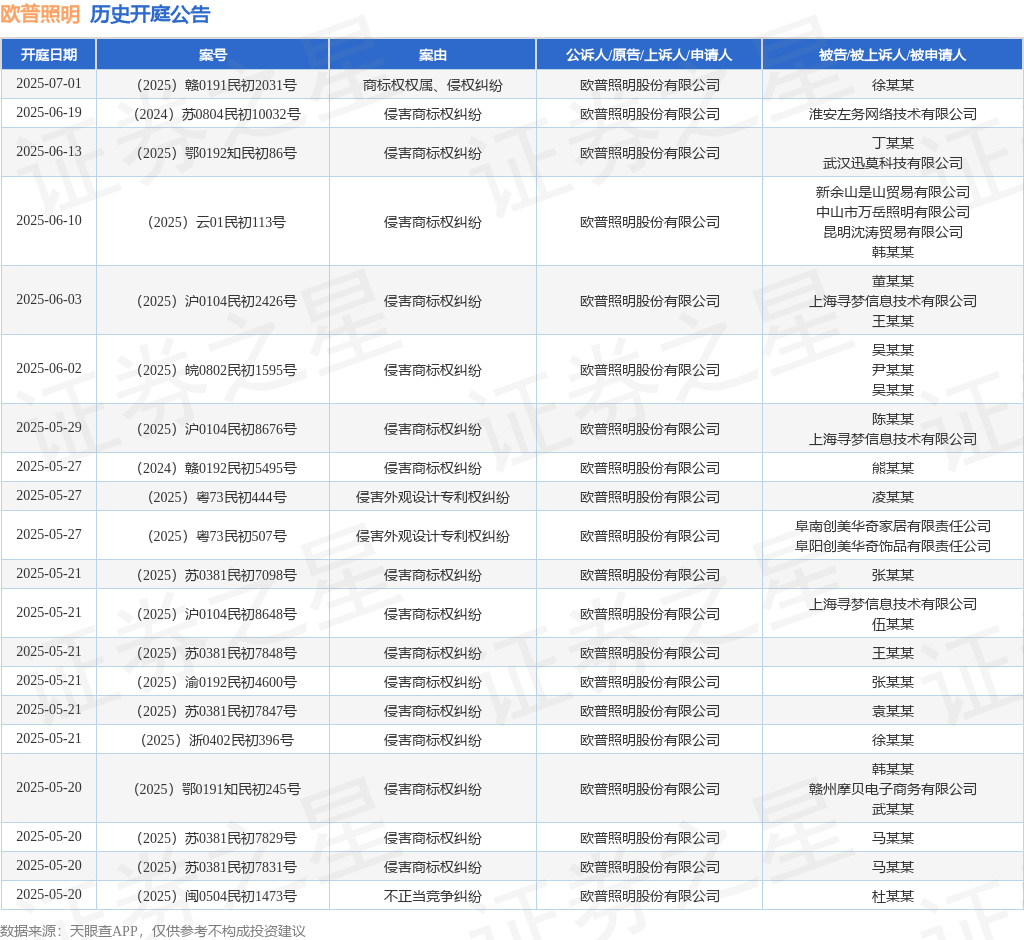This screenshot has height=940, width=1024.
Task: Click the 历史开庭公告 heading
Action: [150, 14]
